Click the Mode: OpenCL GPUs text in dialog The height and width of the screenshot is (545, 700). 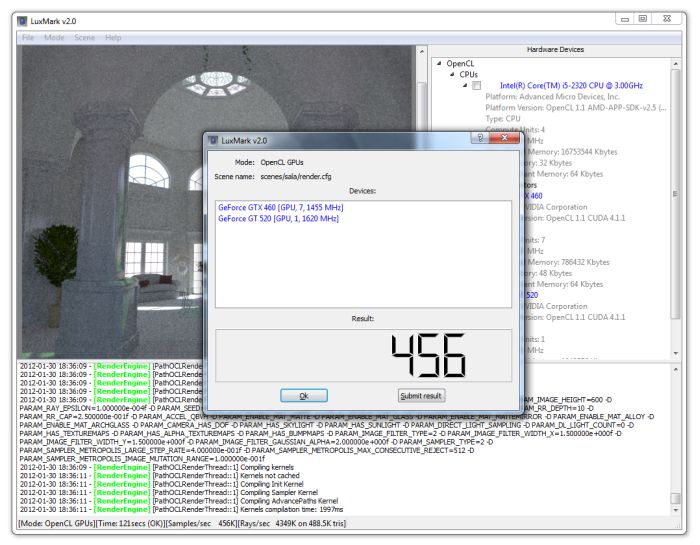pyautogui.click(x=269, y=162)
